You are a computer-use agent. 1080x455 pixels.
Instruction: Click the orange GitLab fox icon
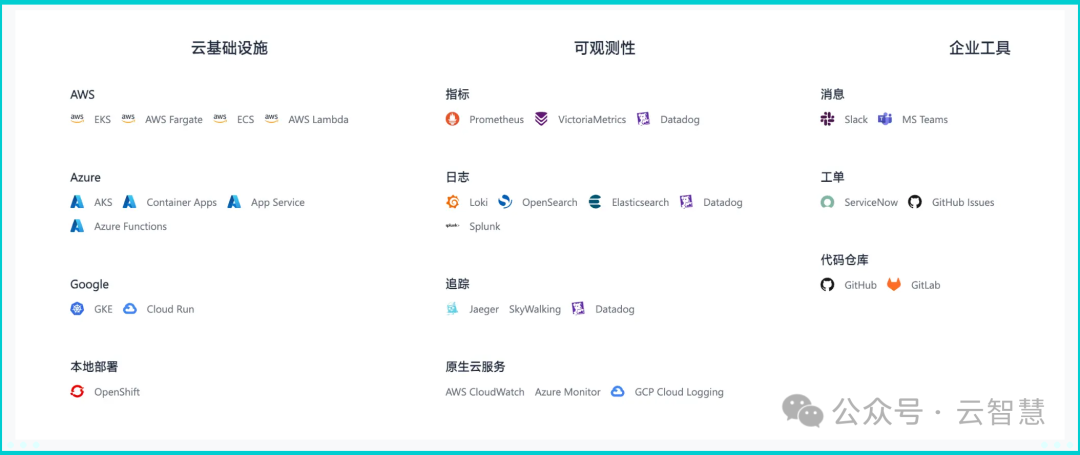click(894, 285)
